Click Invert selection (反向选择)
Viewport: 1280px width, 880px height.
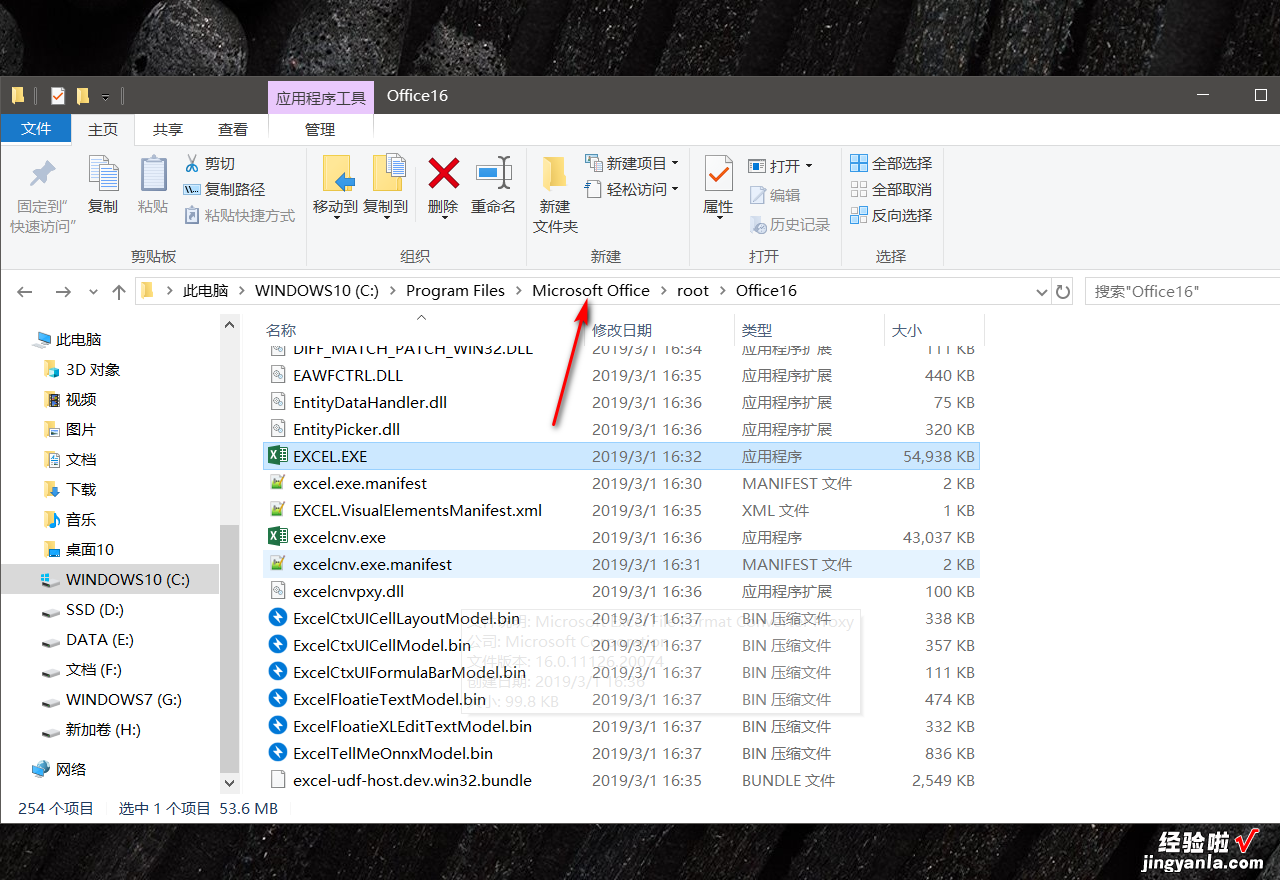(891, 215)
